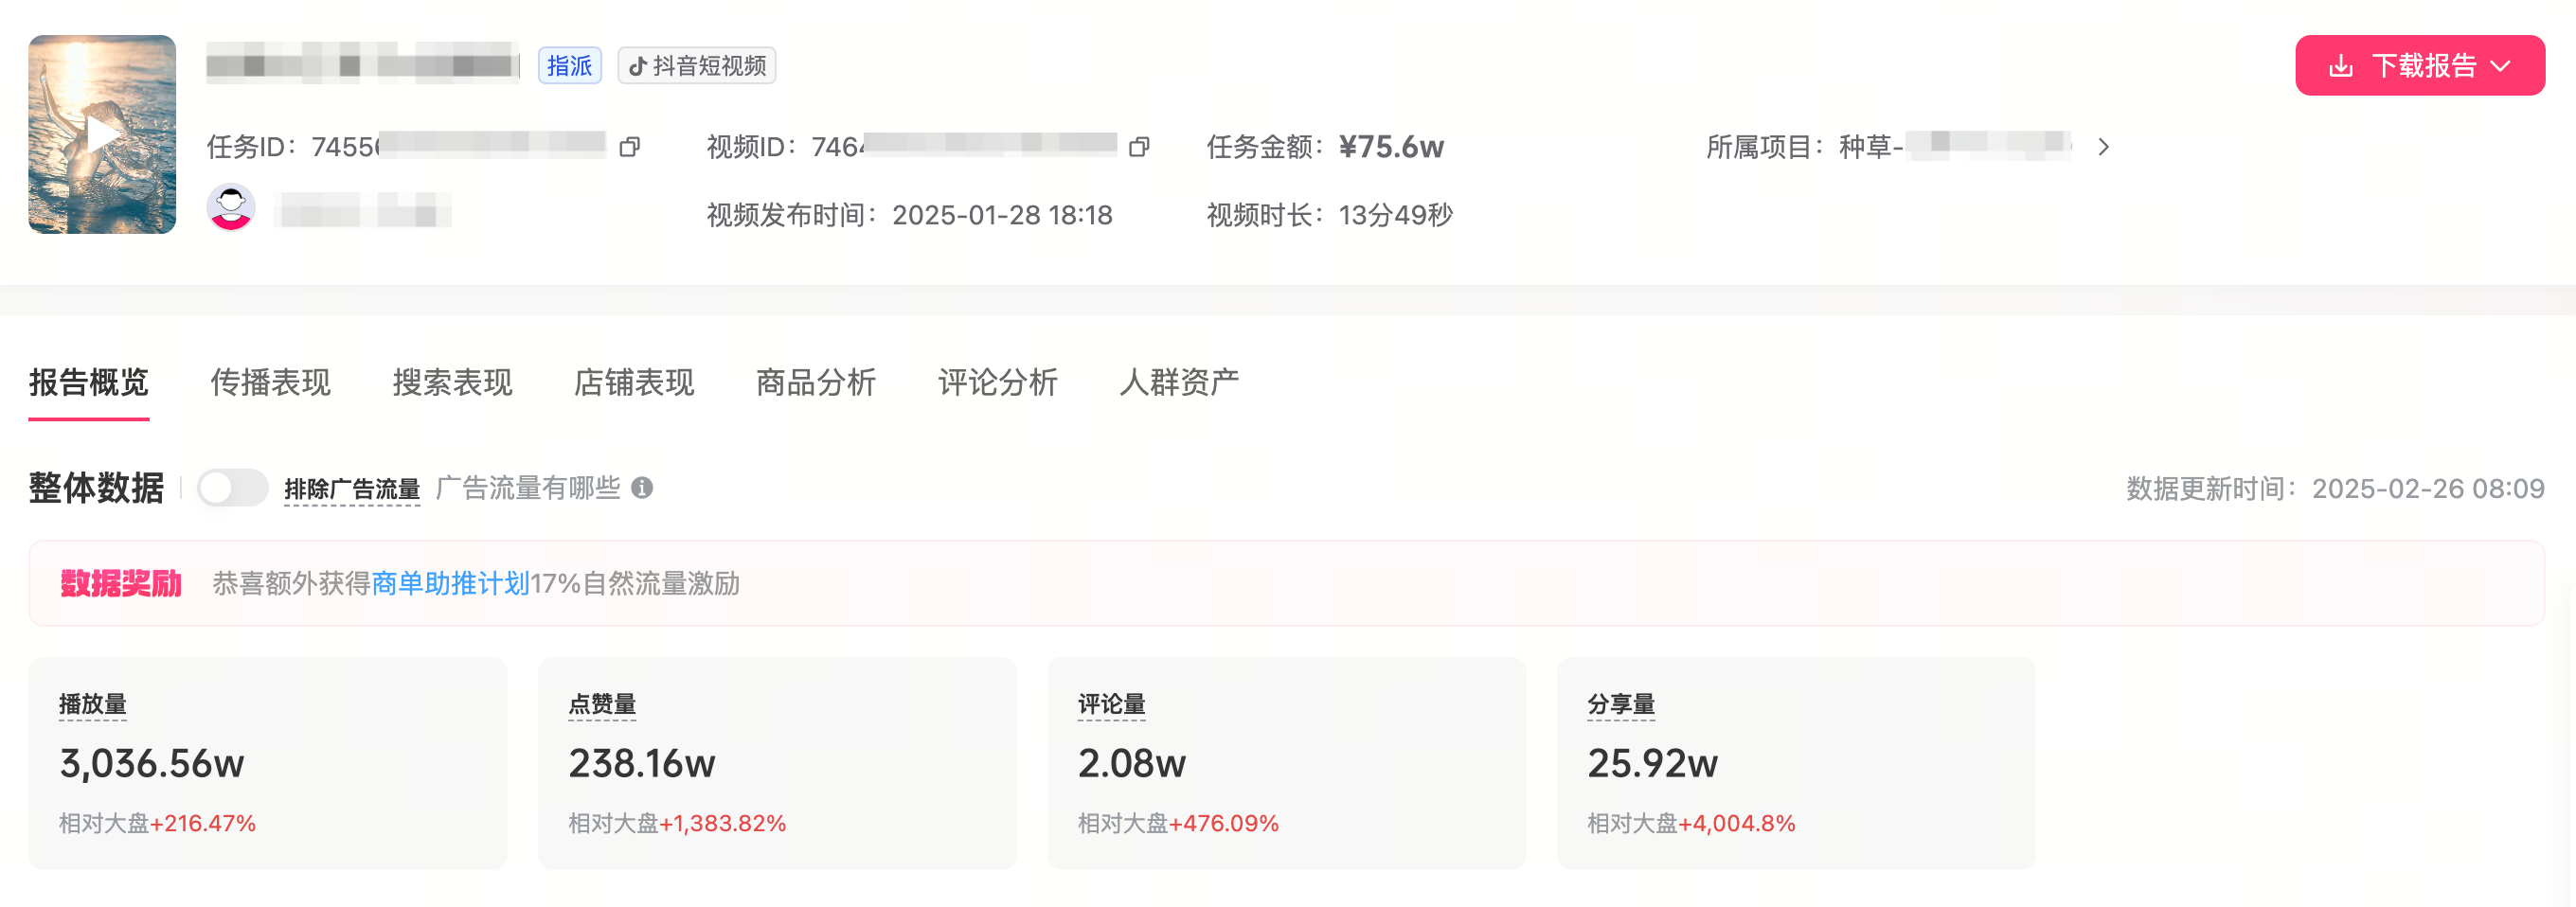Go to the 评论分析 tab
This screenshot has height=907, width=2576.
click(x=998, y=382)
